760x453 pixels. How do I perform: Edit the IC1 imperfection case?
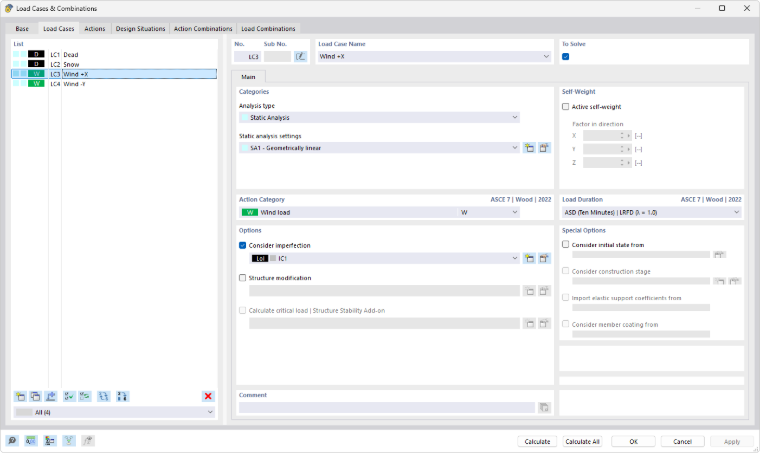click(x=544, y=258)
